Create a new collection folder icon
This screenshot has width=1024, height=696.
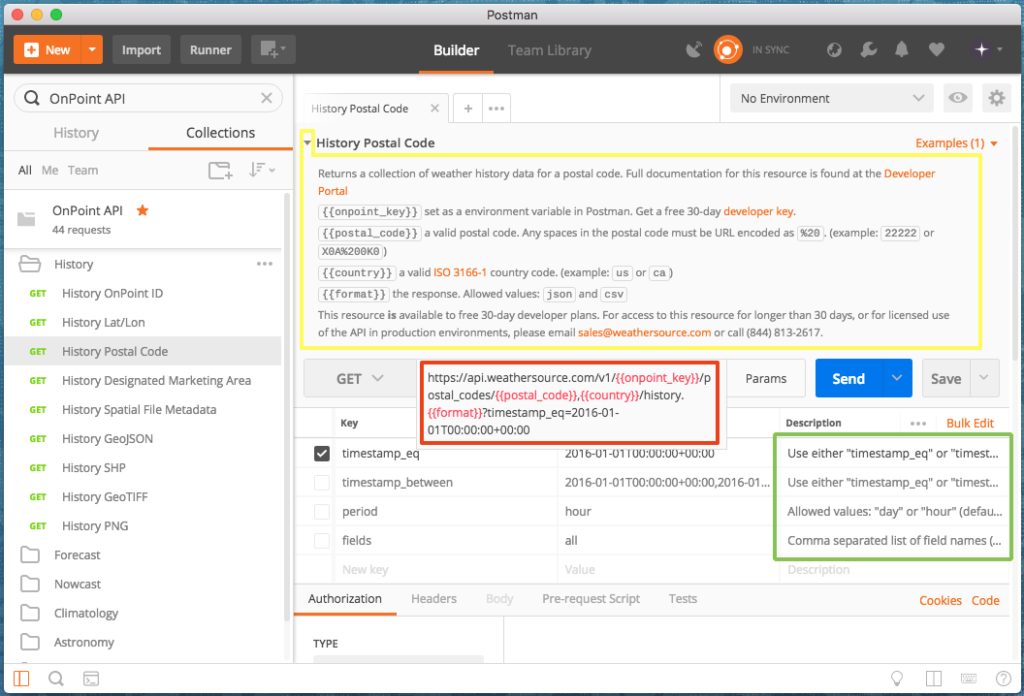coord(221,170)
